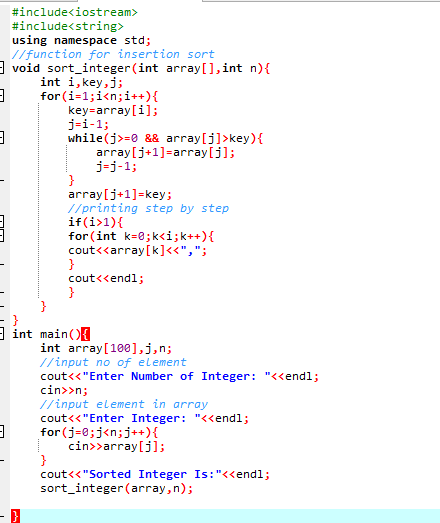Click the red highlighted closing brace on last line
Image resolution: width=440 pixels, height=523 pixels.
click(x=15, y=516)
